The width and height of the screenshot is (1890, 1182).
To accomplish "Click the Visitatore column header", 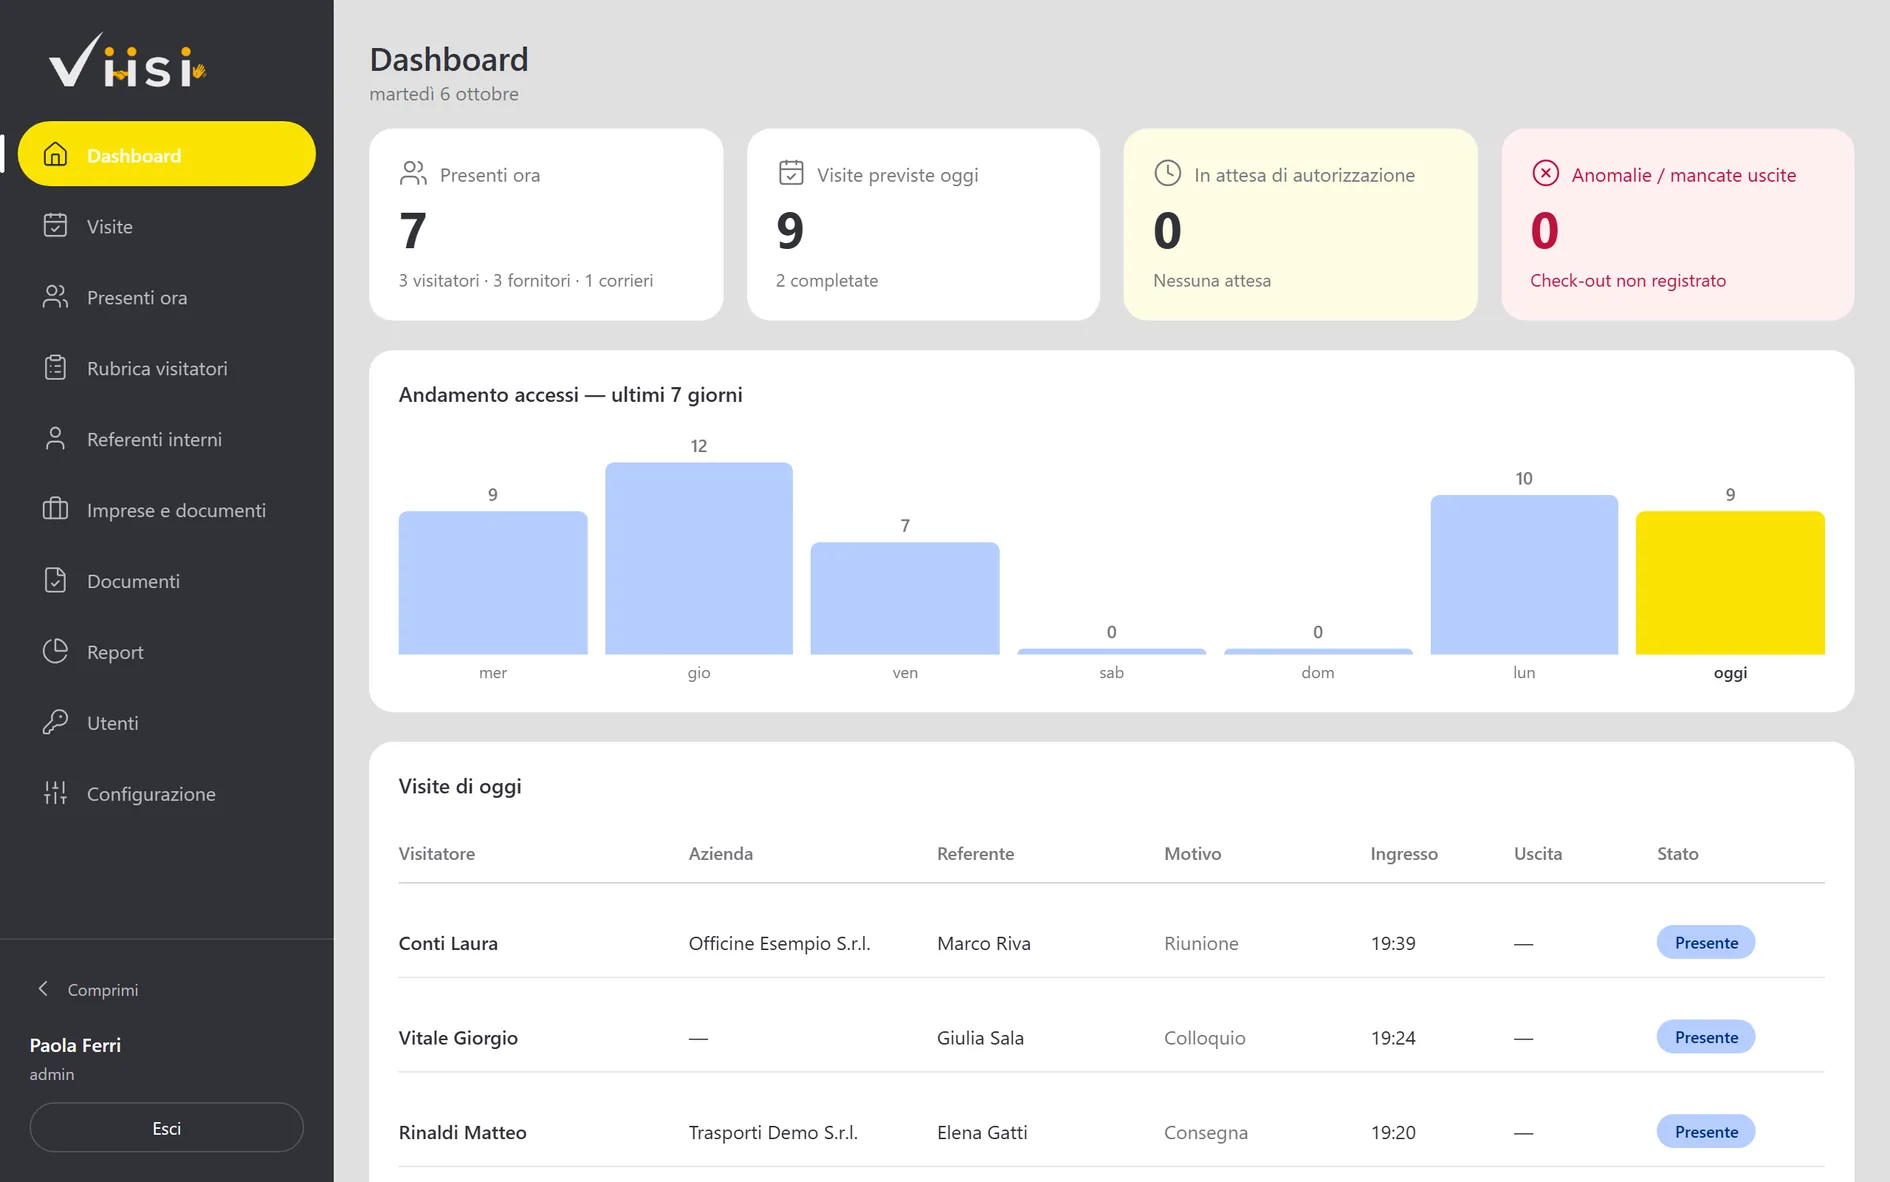I will point(437,854).
